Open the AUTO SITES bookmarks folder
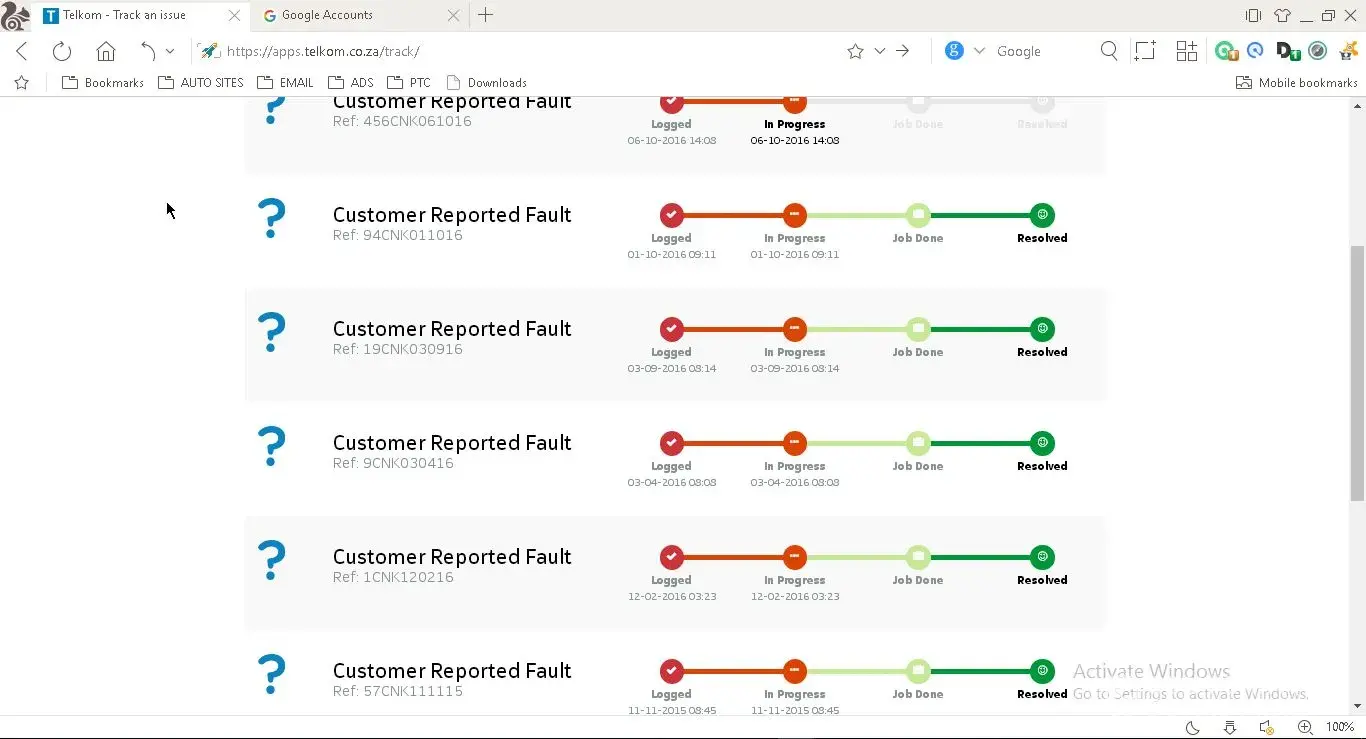This screenshot has width=1366, height=739. (x=201, y=83)
